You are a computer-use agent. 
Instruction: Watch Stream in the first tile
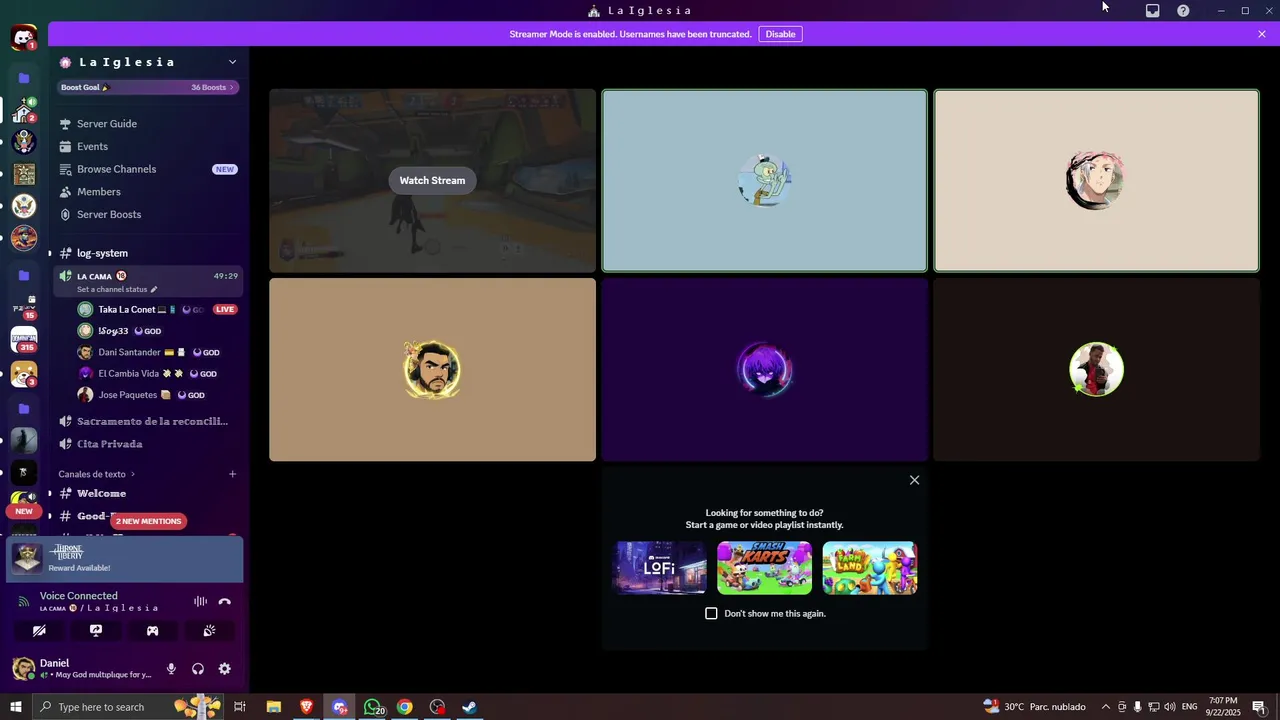pyautogui.click(x=432, y=181)
